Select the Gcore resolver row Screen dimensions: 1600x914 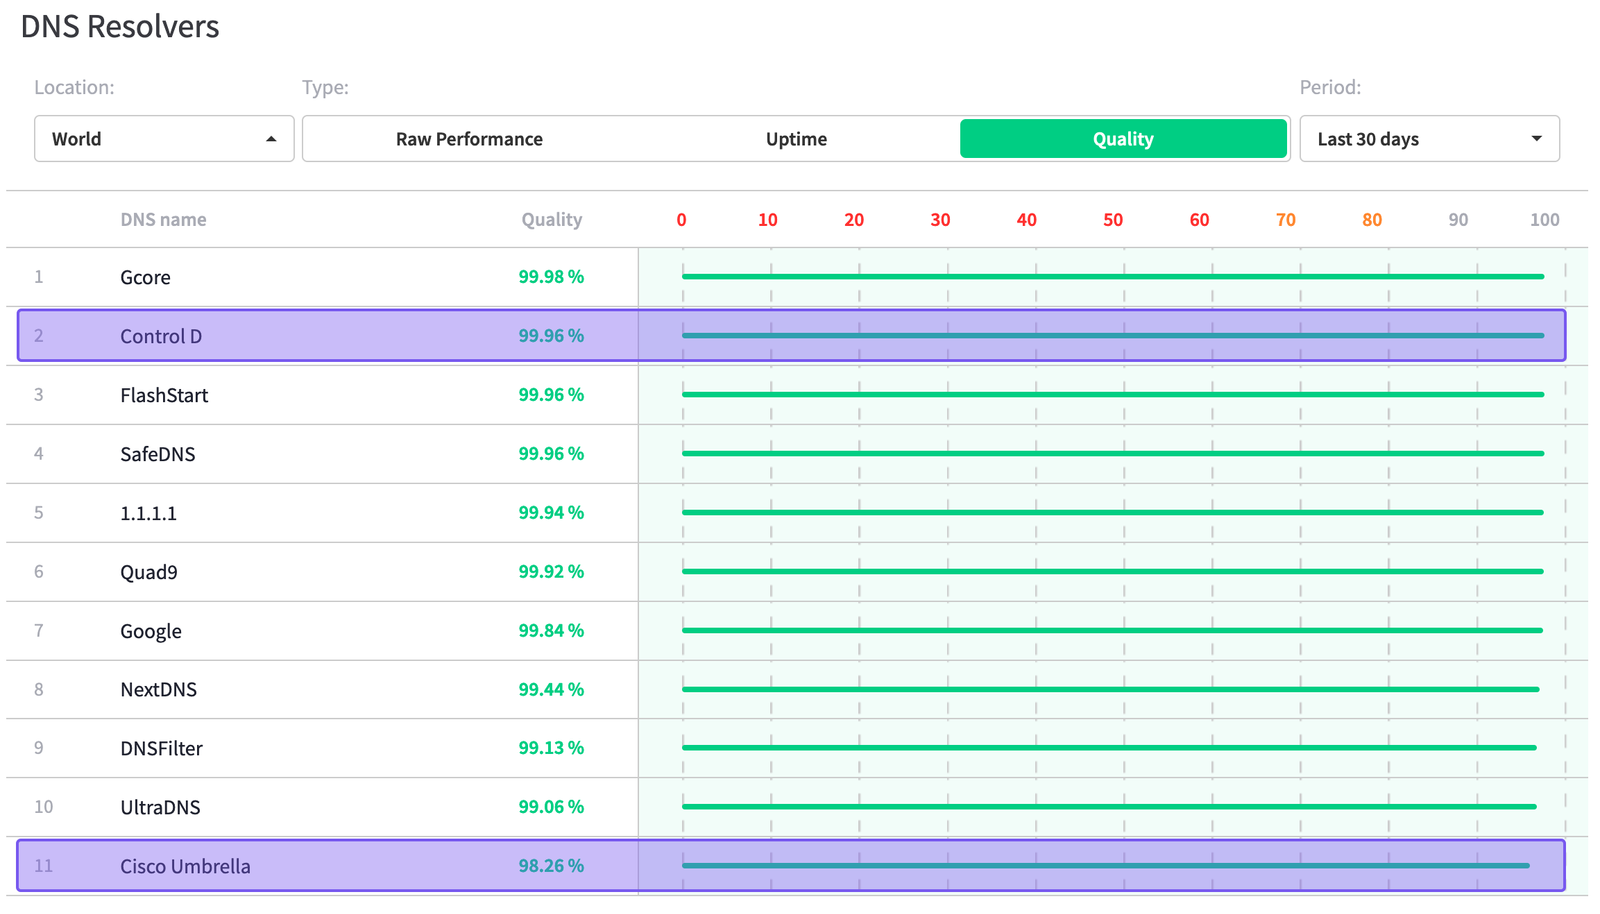click(145, 277)
